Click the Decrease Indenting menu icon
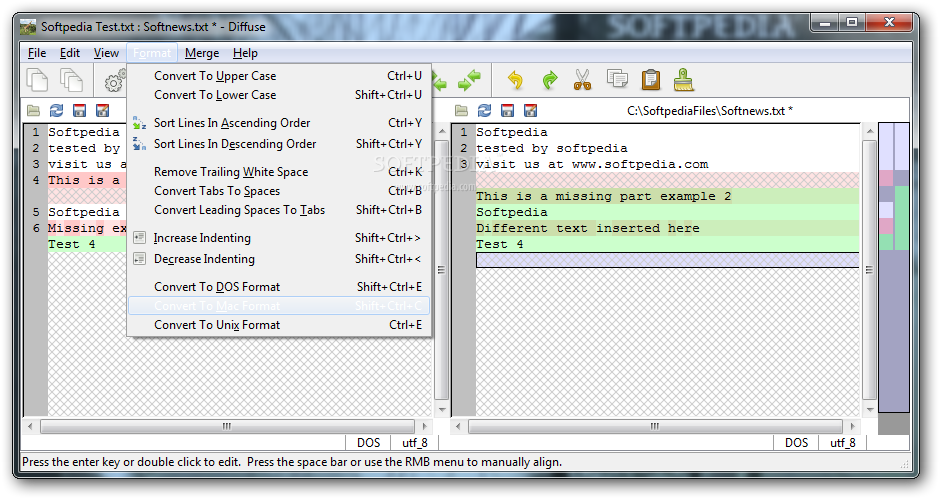Image resolution: width=940 pixels, height=499 pixels. click(x=139, y=259)
